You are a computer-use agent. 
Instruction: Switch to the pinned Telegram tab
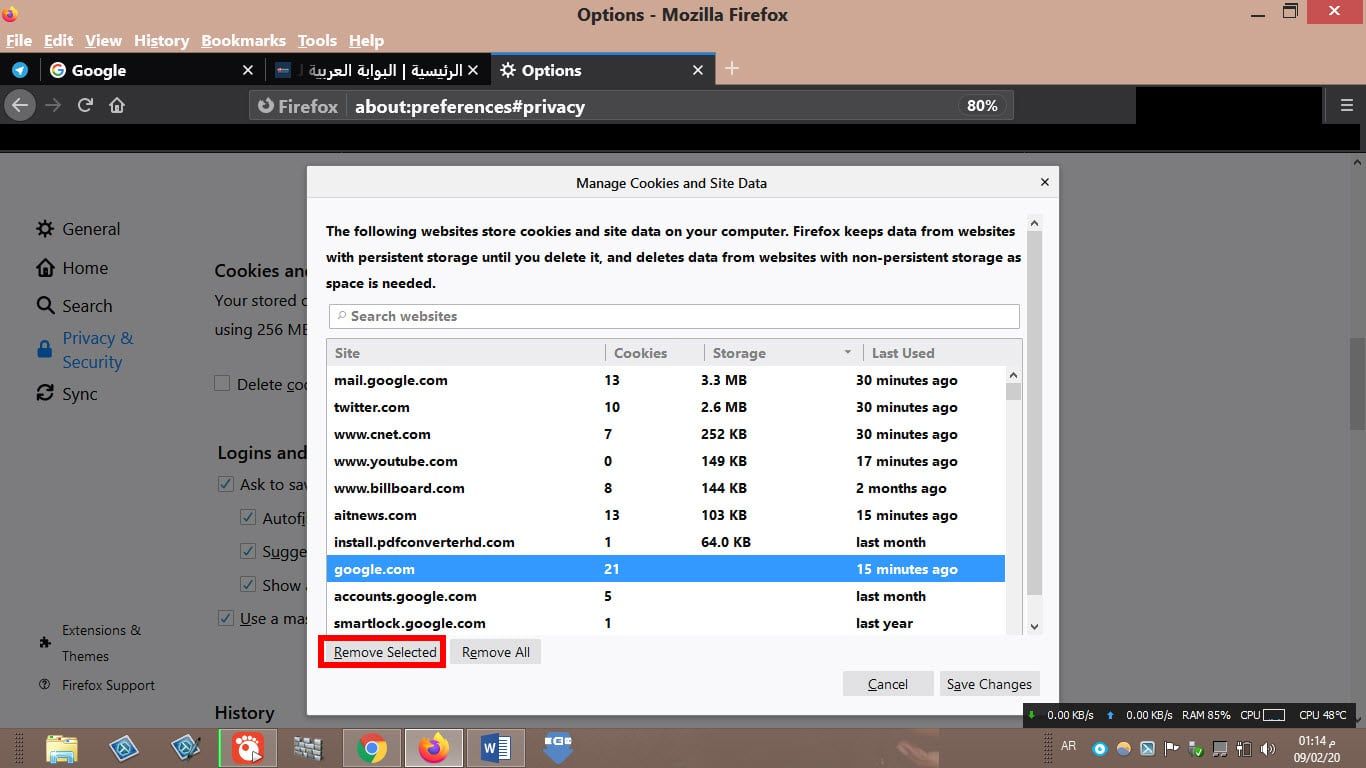(19, 70)
